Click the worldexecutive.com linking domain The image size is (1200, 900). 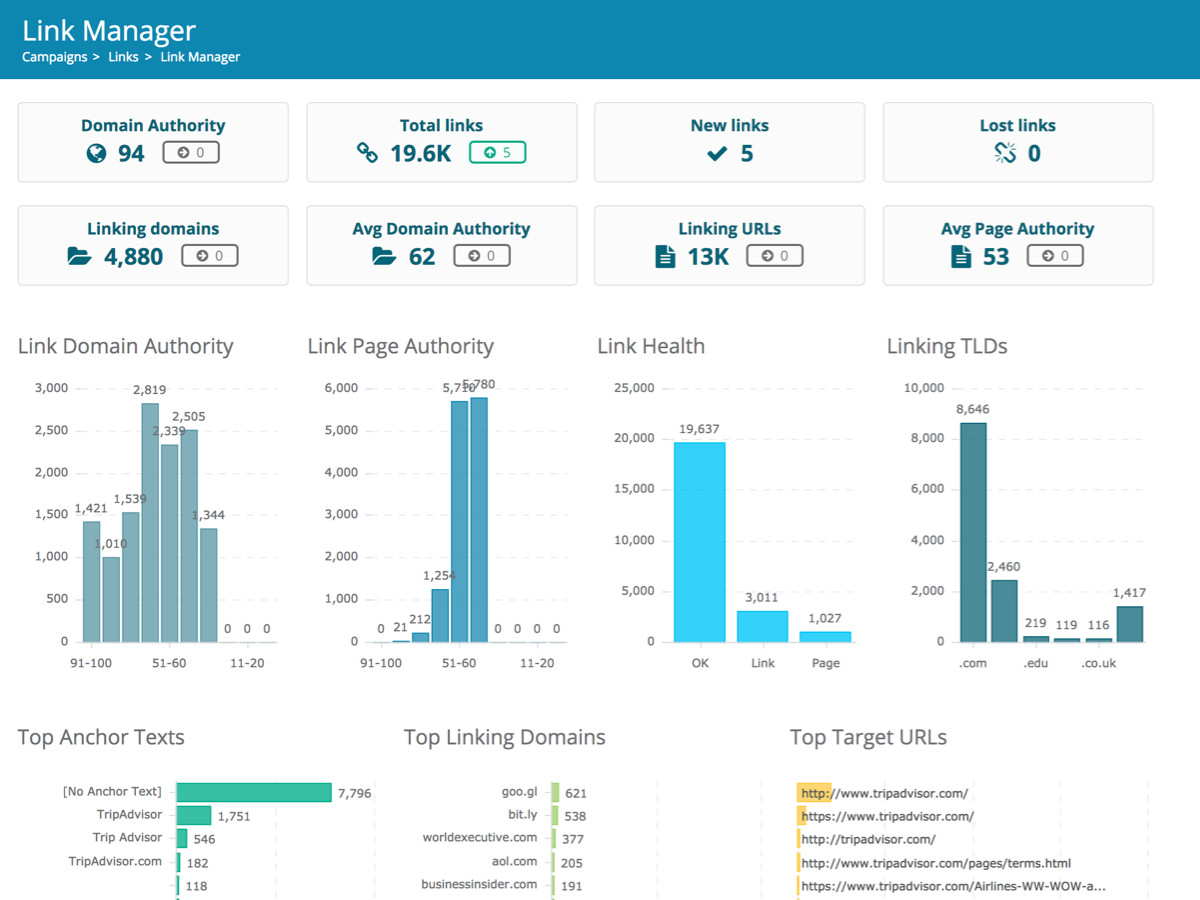[x=480, y=838]
